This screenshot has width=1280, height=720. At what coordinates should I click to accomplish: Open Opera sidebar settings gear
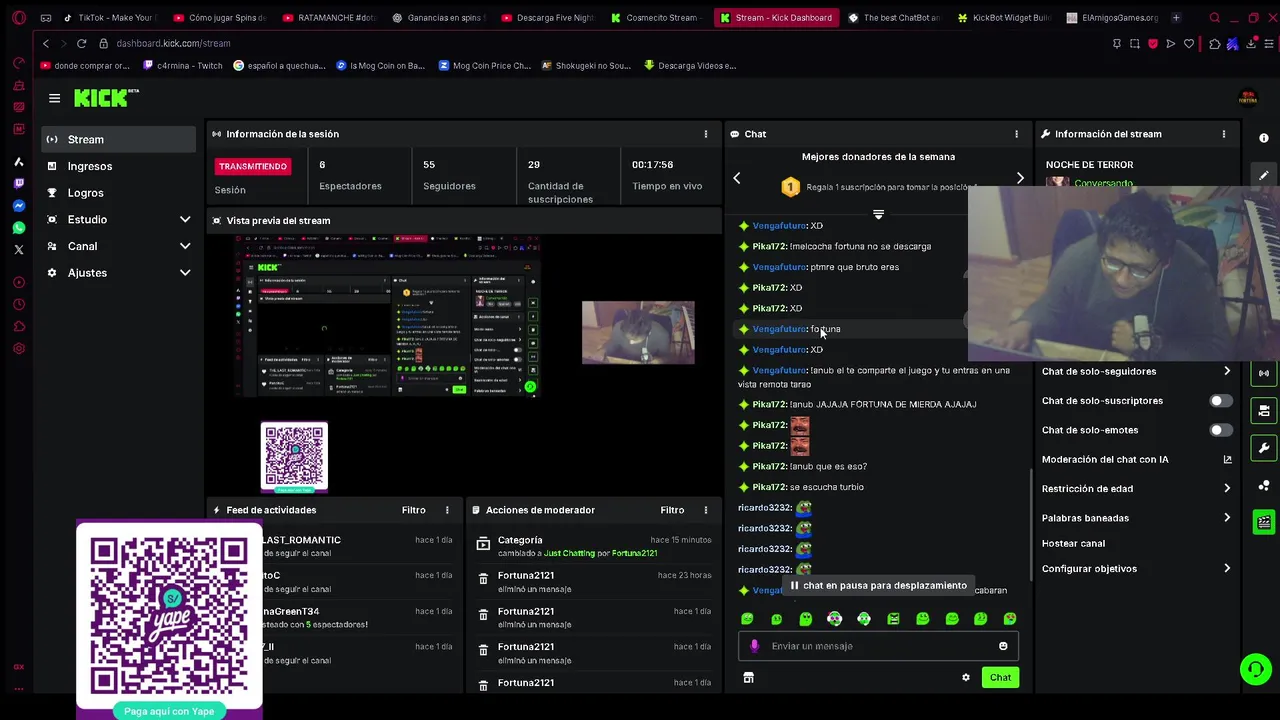coord(19,348)
